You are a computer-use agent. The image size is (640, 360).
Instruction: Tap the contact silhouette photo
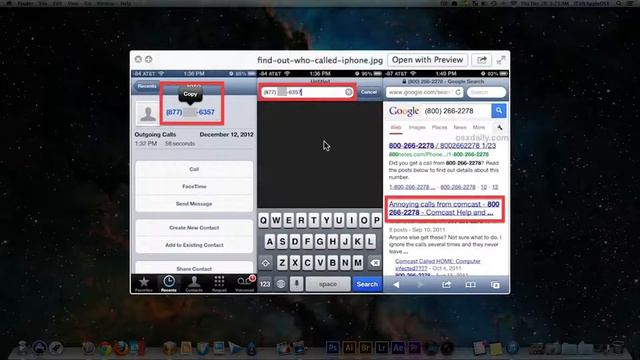(x=148, y=113)
